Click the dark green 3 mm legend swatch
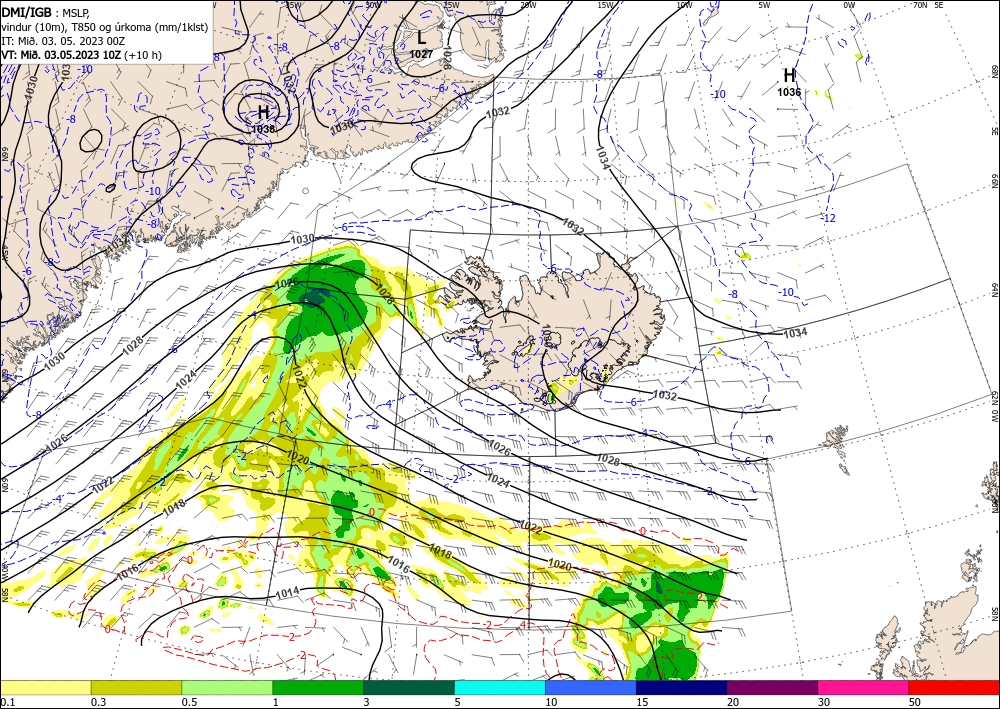This screenshot has width=1000, height=709. tap(409, 687)
